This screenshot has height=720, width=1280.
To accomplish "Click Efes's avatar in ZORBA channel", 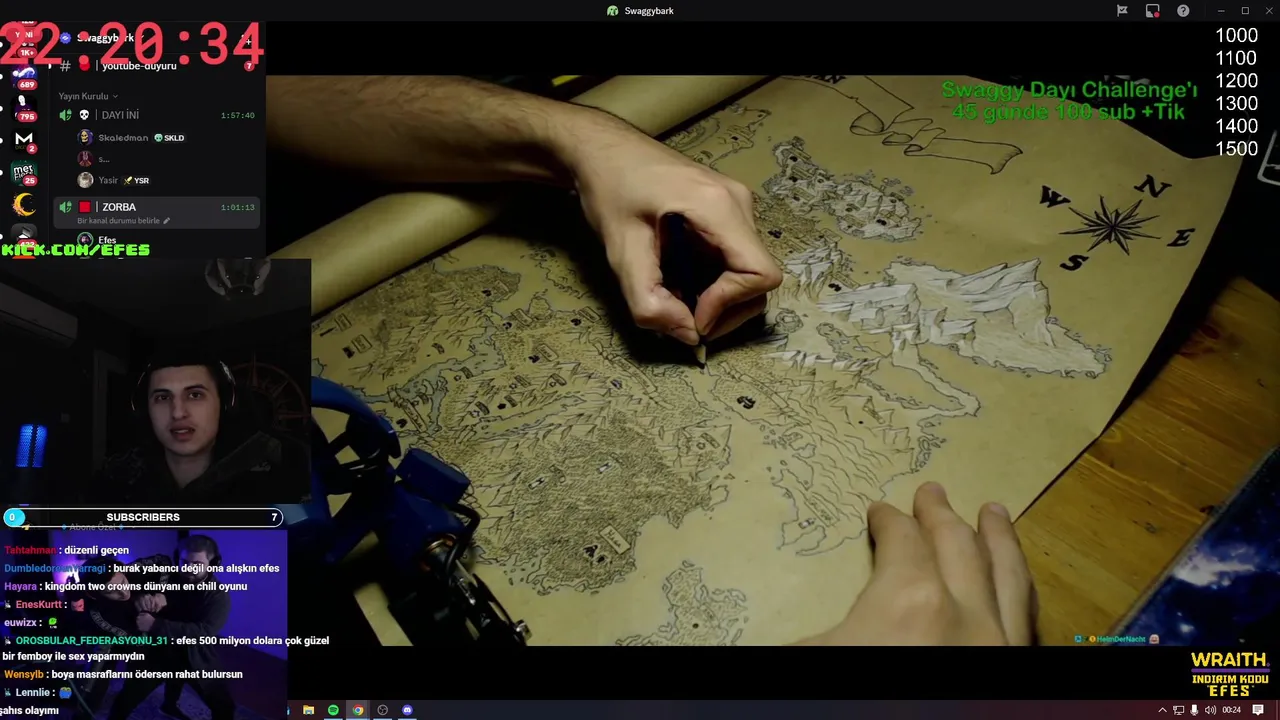I will pos(85,240).
